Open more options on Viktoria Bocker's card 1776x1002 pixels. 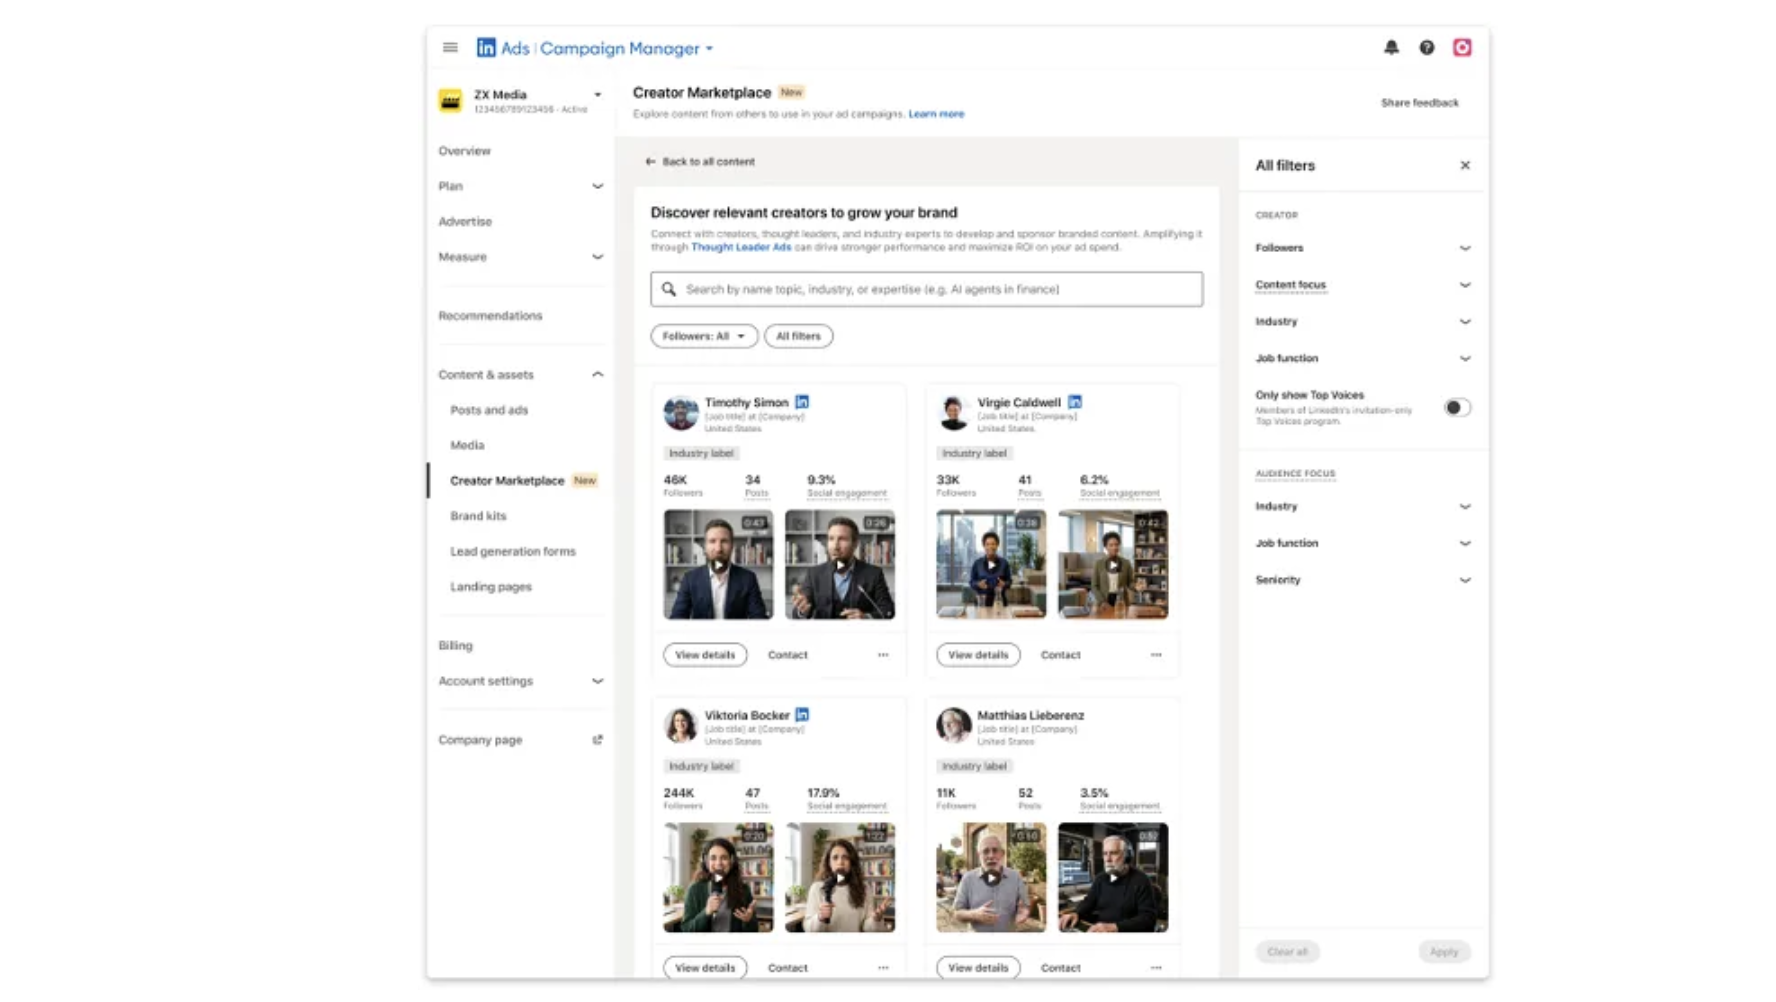883,968
